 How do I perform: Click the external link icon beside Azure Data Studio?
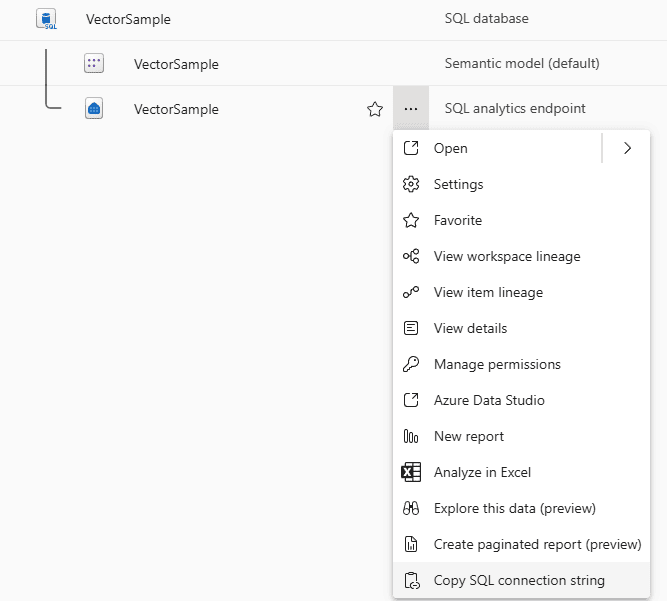(x=411, y=400)
